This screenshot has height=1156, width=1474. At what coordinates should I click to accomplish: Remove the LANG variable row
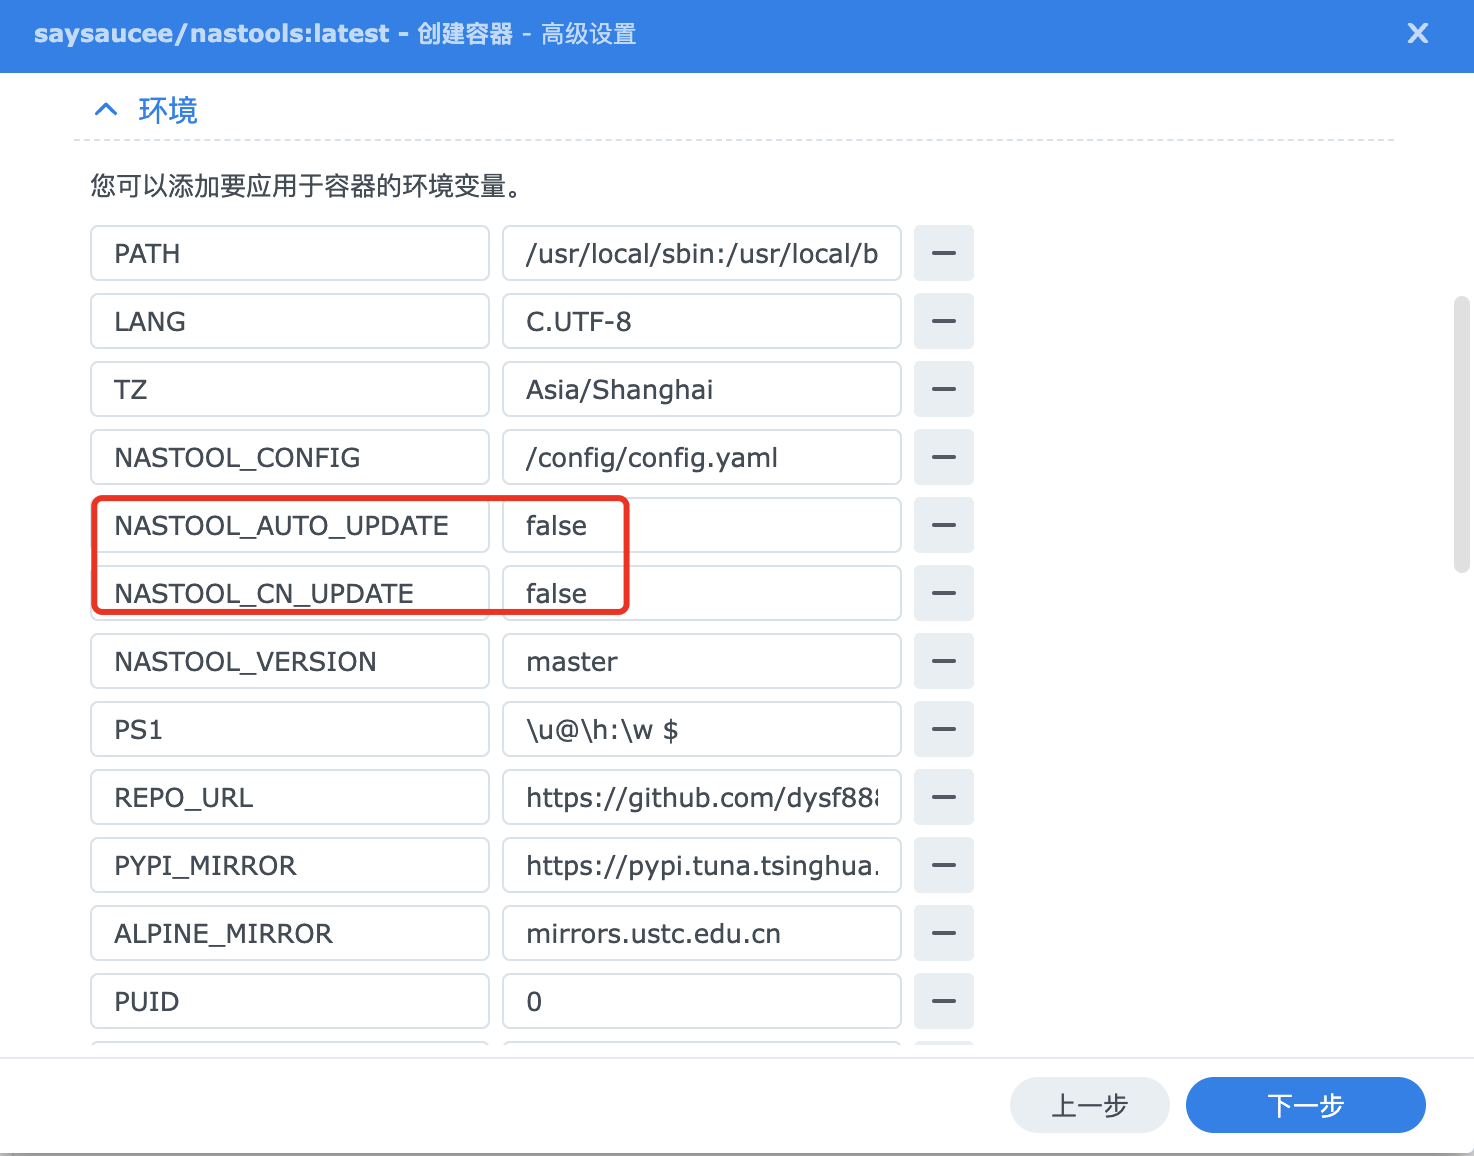pyautogui.click(x=944, y=321)
